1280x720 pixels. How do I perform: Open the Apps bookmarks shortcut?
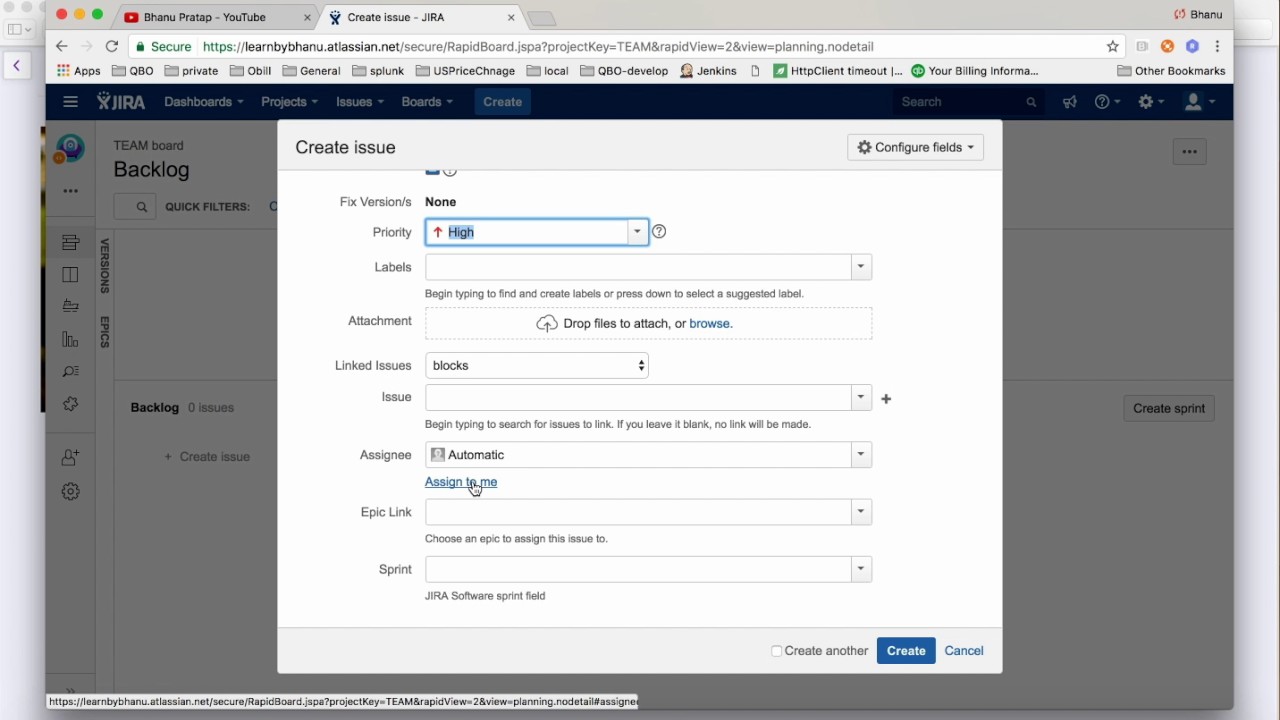coord(79,71)
